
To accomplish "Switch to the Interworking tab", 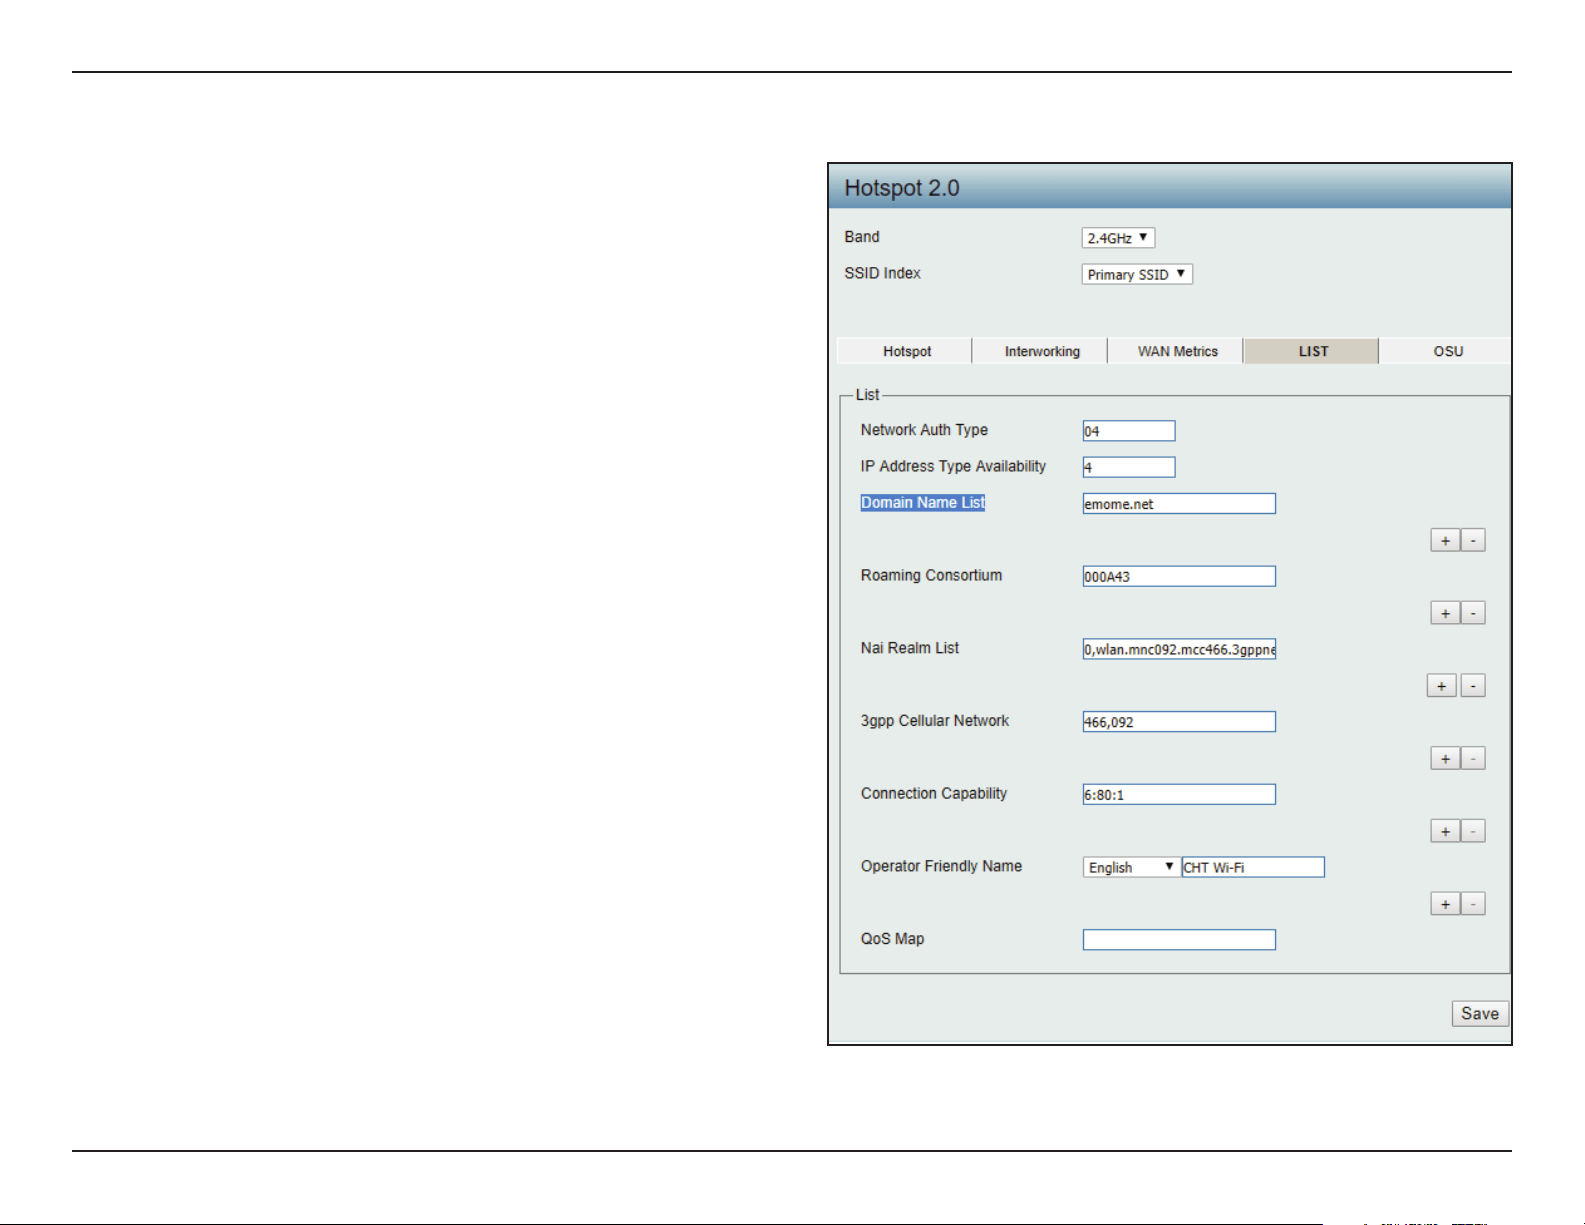I will point(1042,351).
